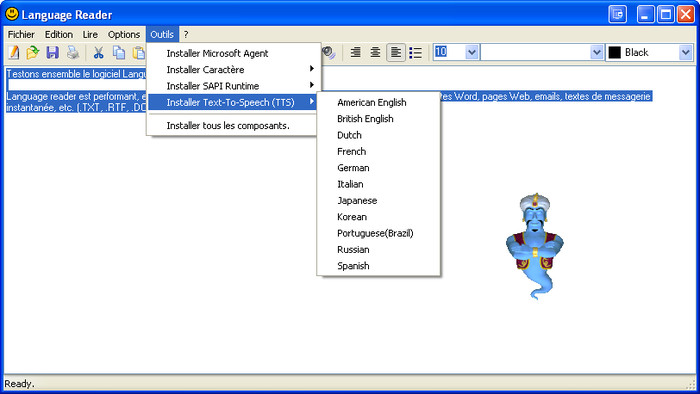Align text right with the toolbar icon
Image resolution: width=700 pixels, height=394 pixels.
pyautogui.click(x=355, y=53)
